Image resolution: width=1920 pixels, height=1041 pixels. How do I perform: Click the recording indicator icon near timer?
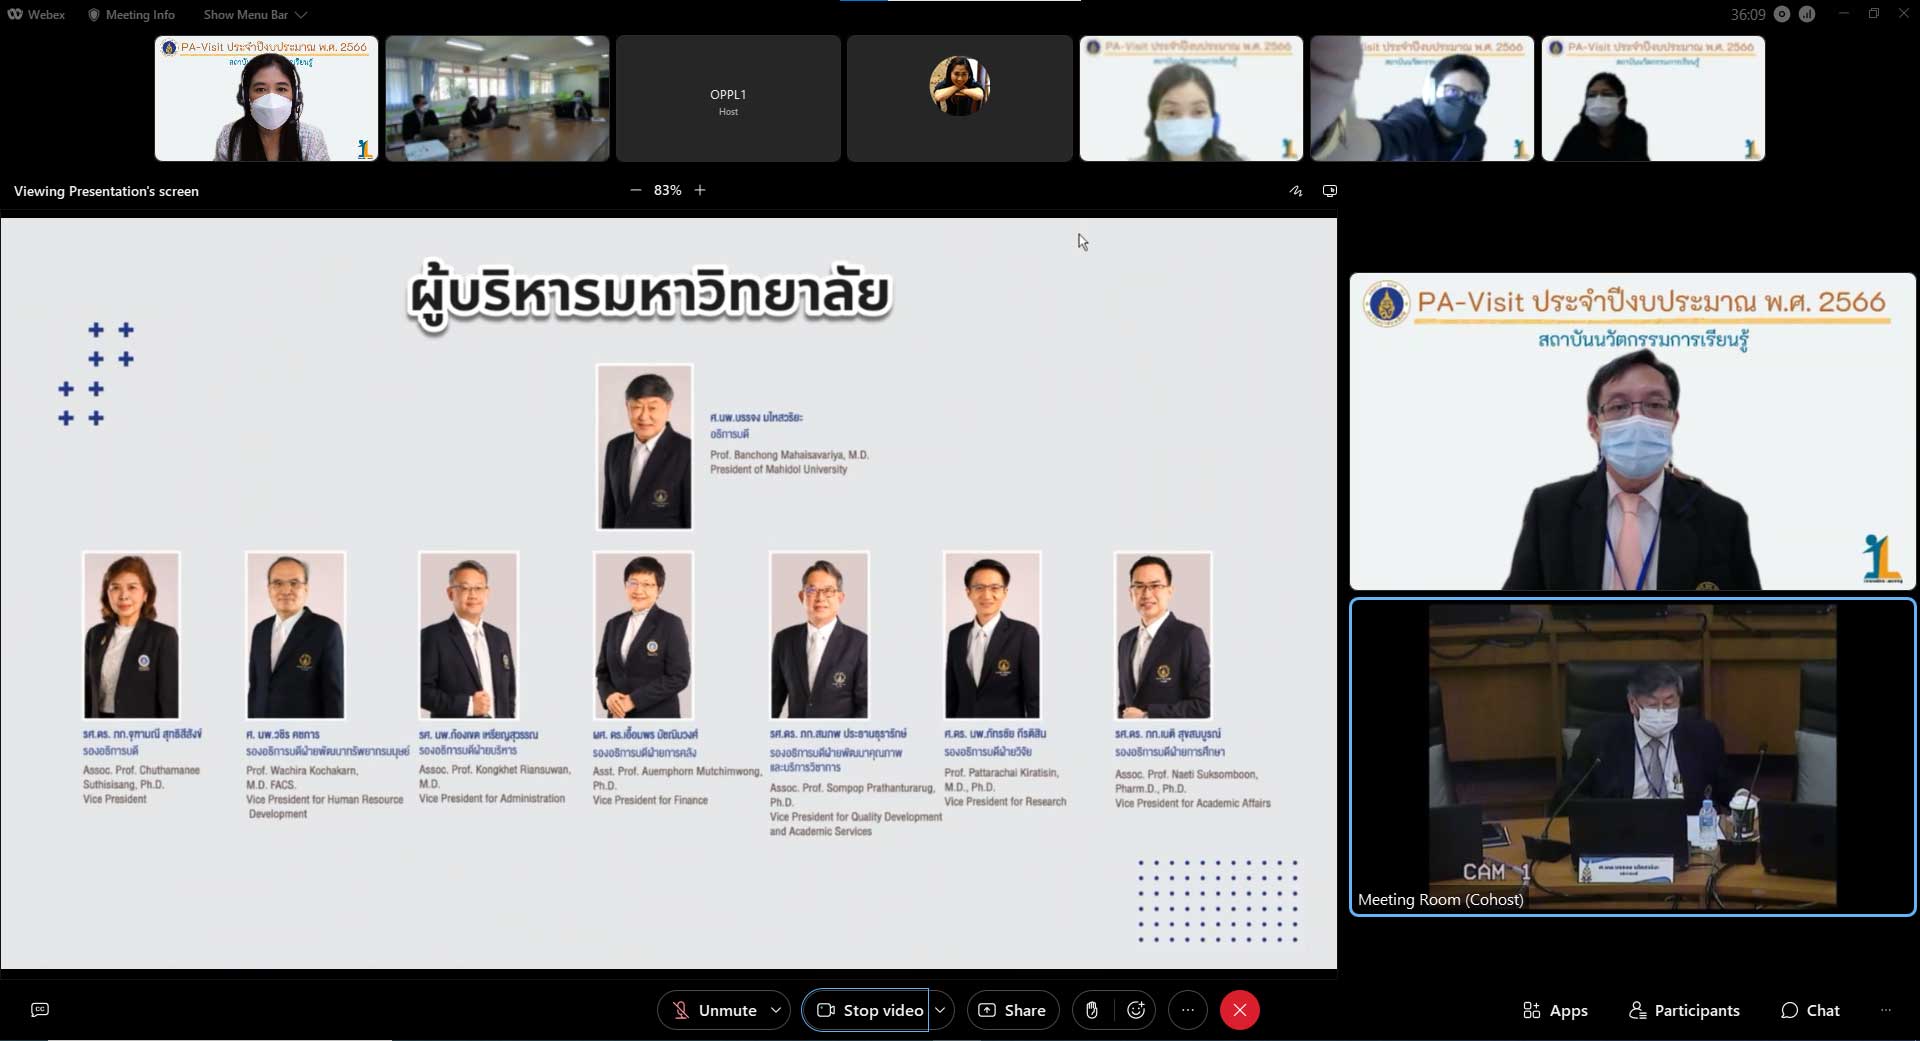point(1782,14)
